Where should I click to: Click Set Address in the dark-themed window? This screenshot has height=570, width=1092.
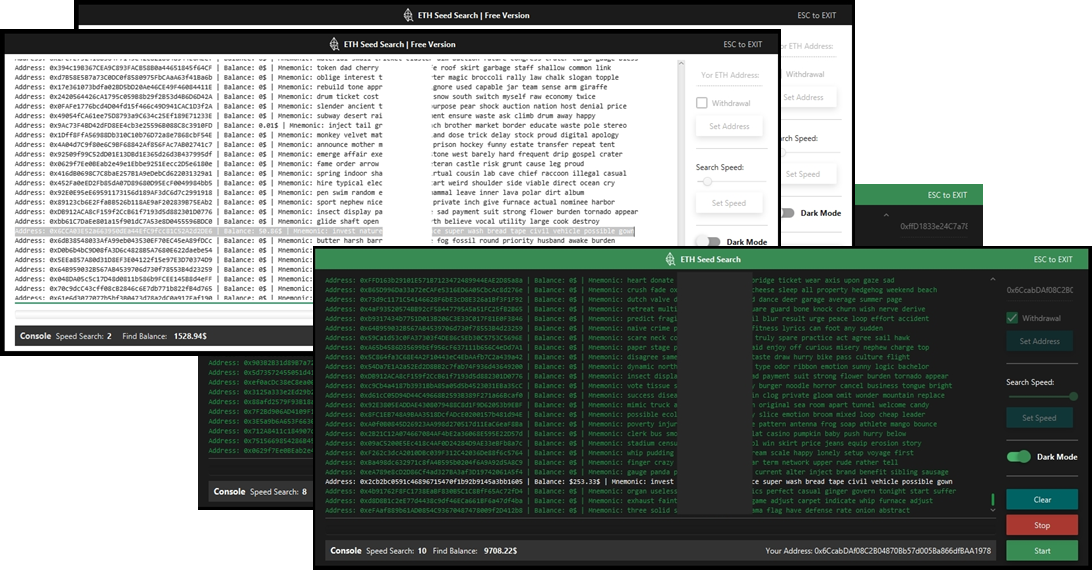point(1039,341)
